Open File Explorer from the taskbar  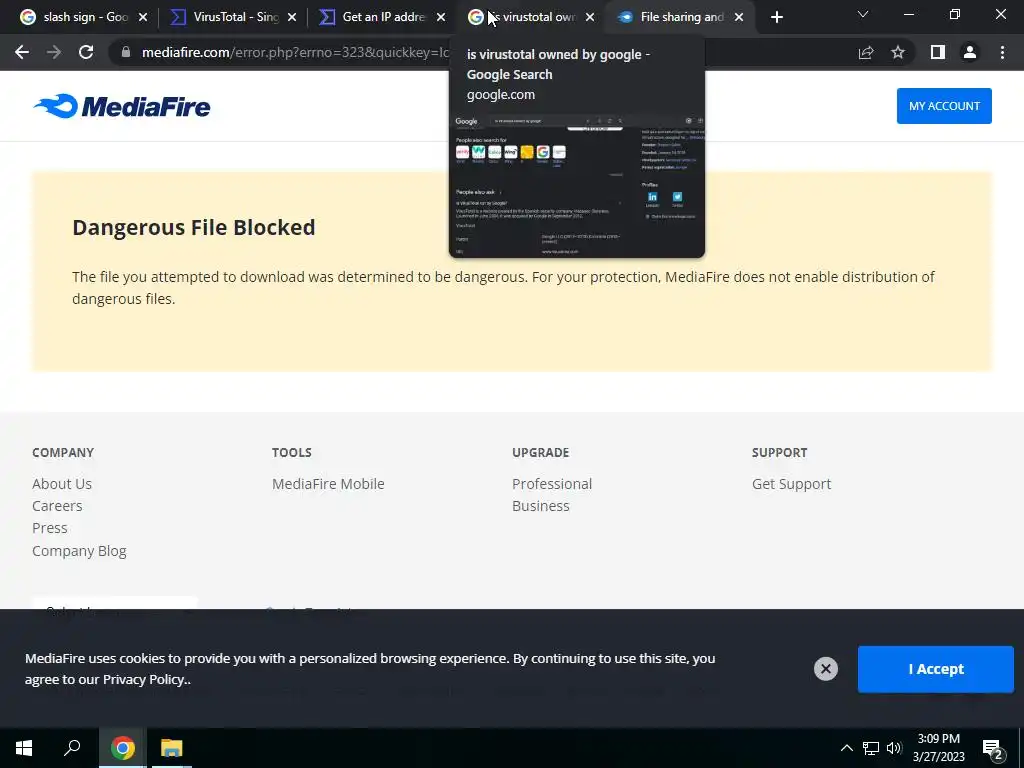click(x=172, y=748)
